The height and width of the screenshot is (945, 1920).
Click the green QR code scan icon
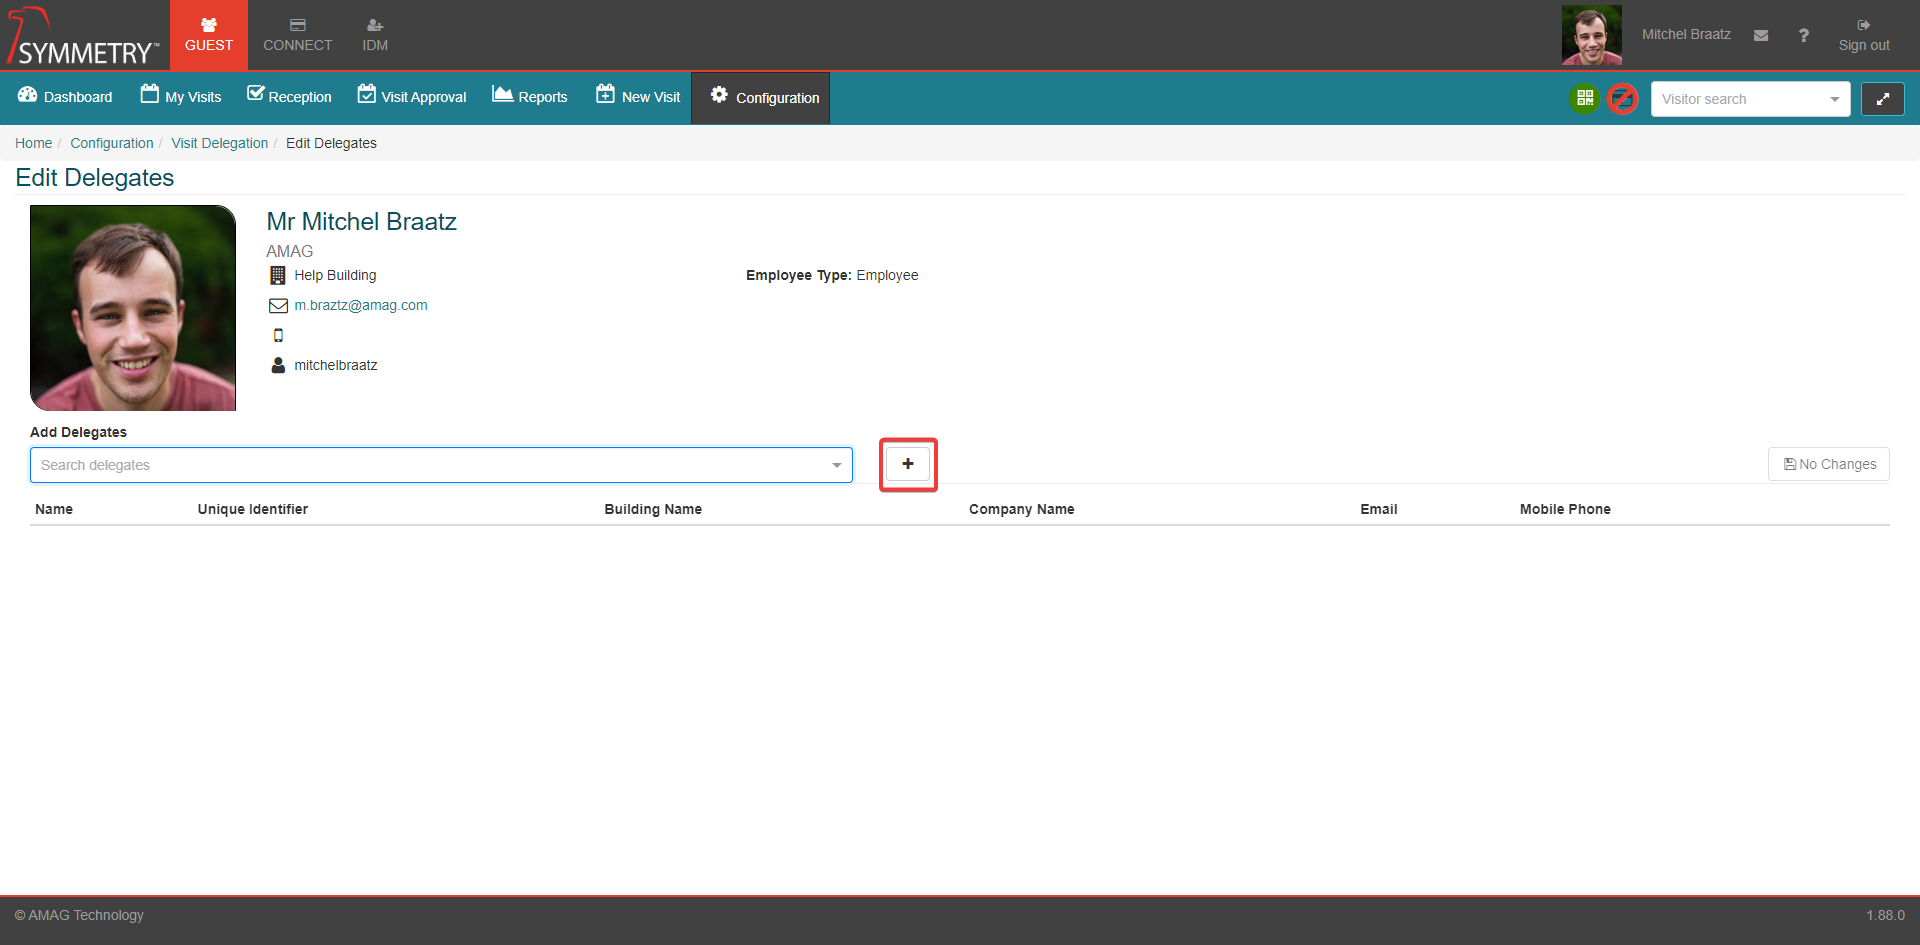tap(1584, 98)
